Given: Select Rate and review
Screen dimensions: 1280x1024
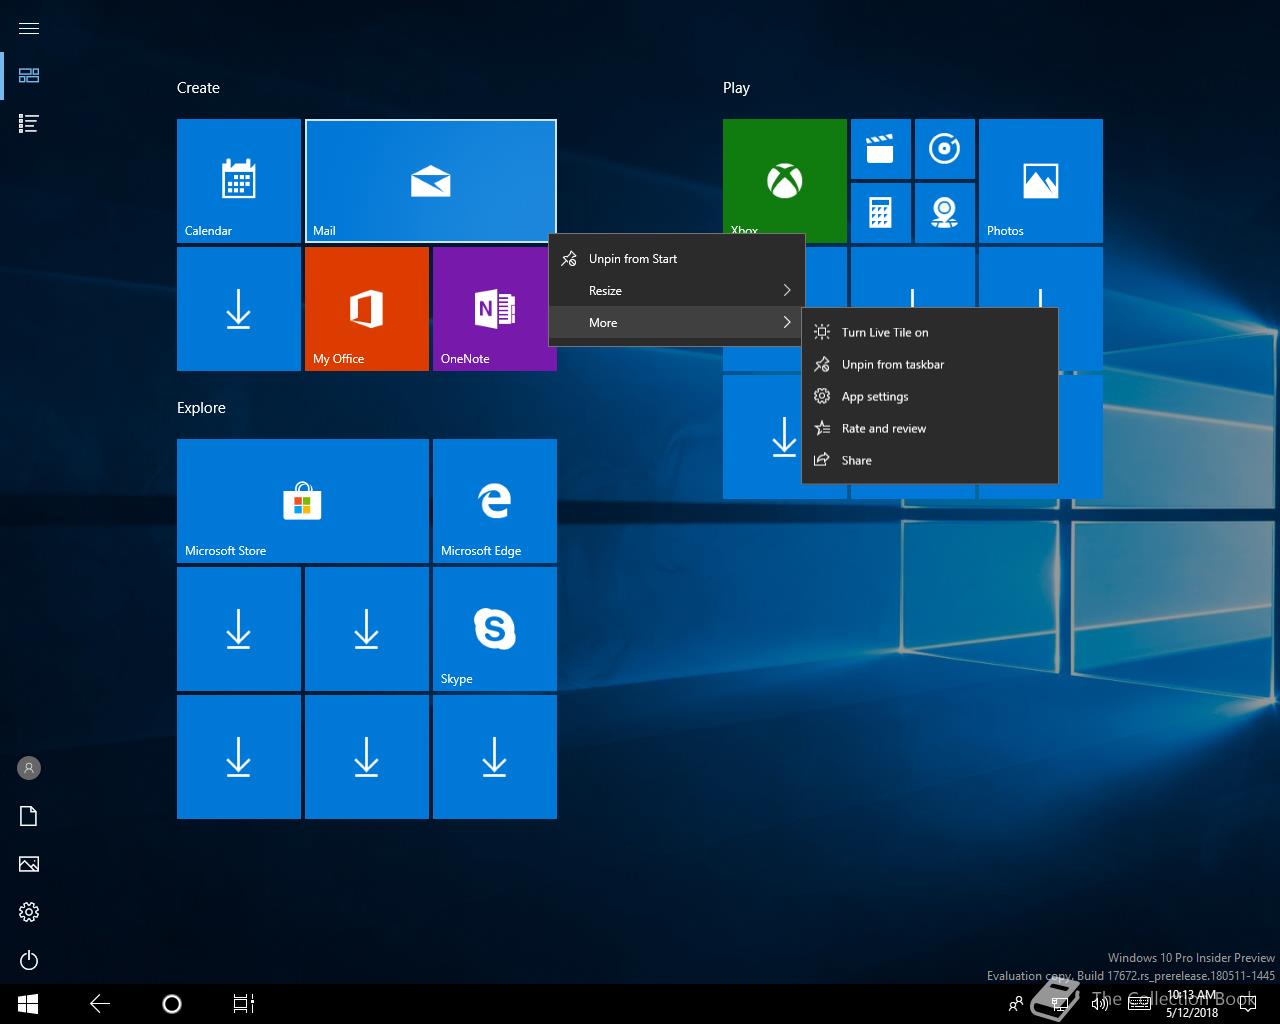Looking at the screenshot, I should 930,429.
